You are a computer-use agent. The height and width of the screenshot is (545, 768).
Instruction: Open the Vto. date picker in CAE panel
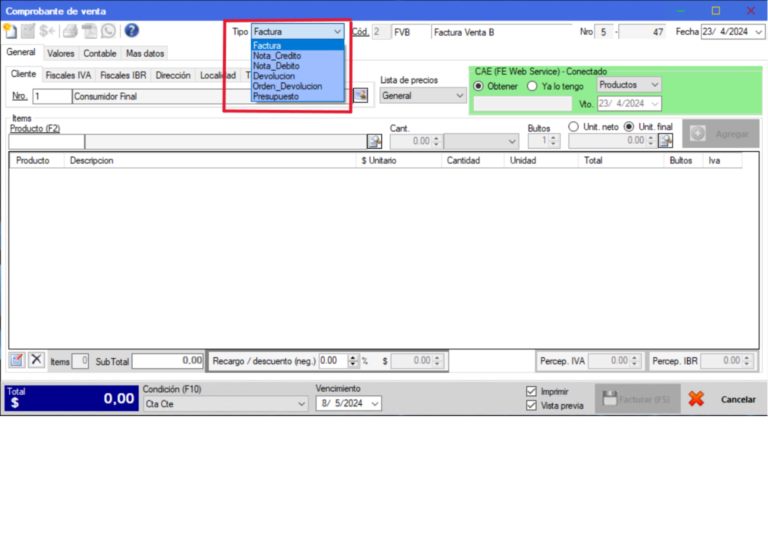pyautogui.click(x=655, y=104)
